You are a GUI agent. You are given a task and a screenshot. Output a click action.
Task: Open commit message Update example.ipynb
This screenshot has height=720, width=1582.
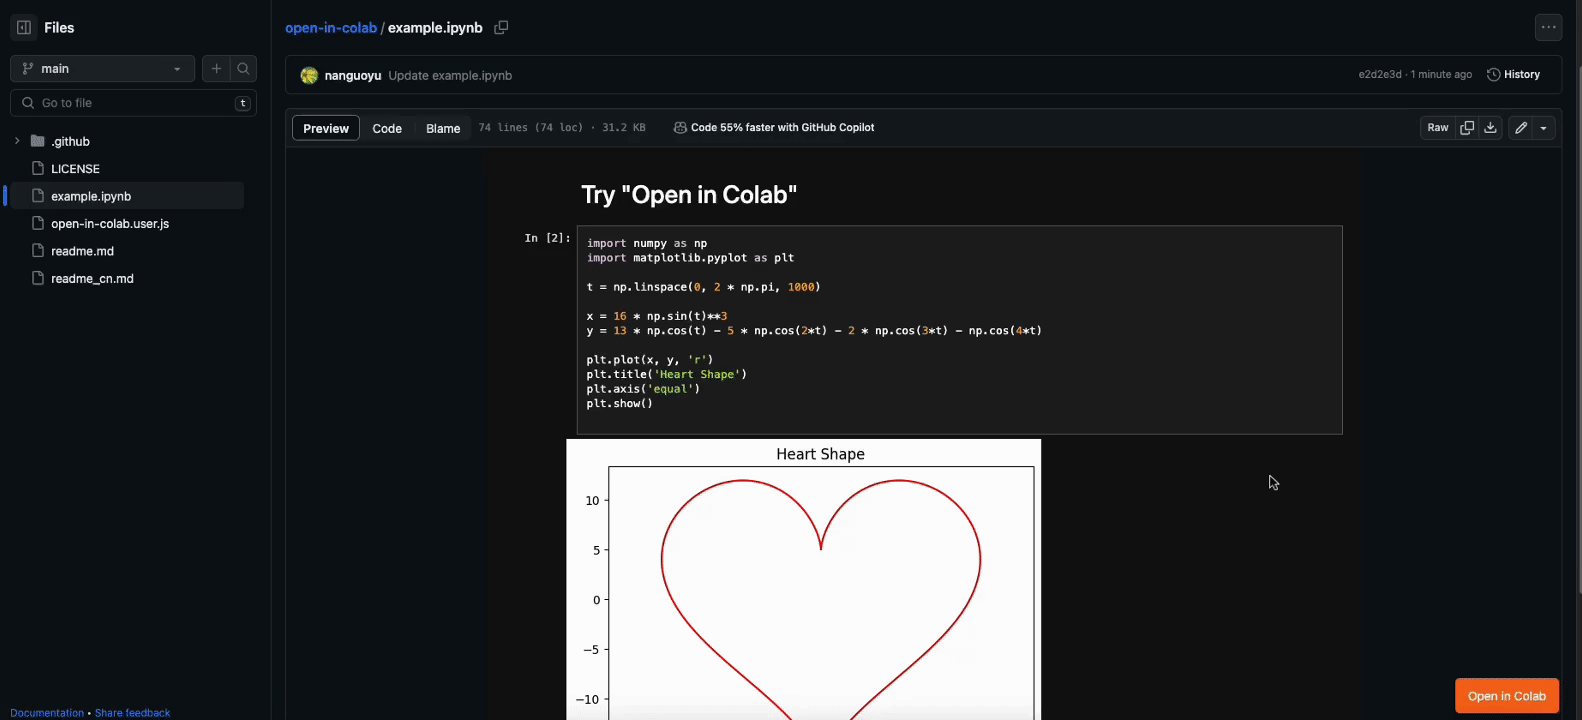click(450, 75)
